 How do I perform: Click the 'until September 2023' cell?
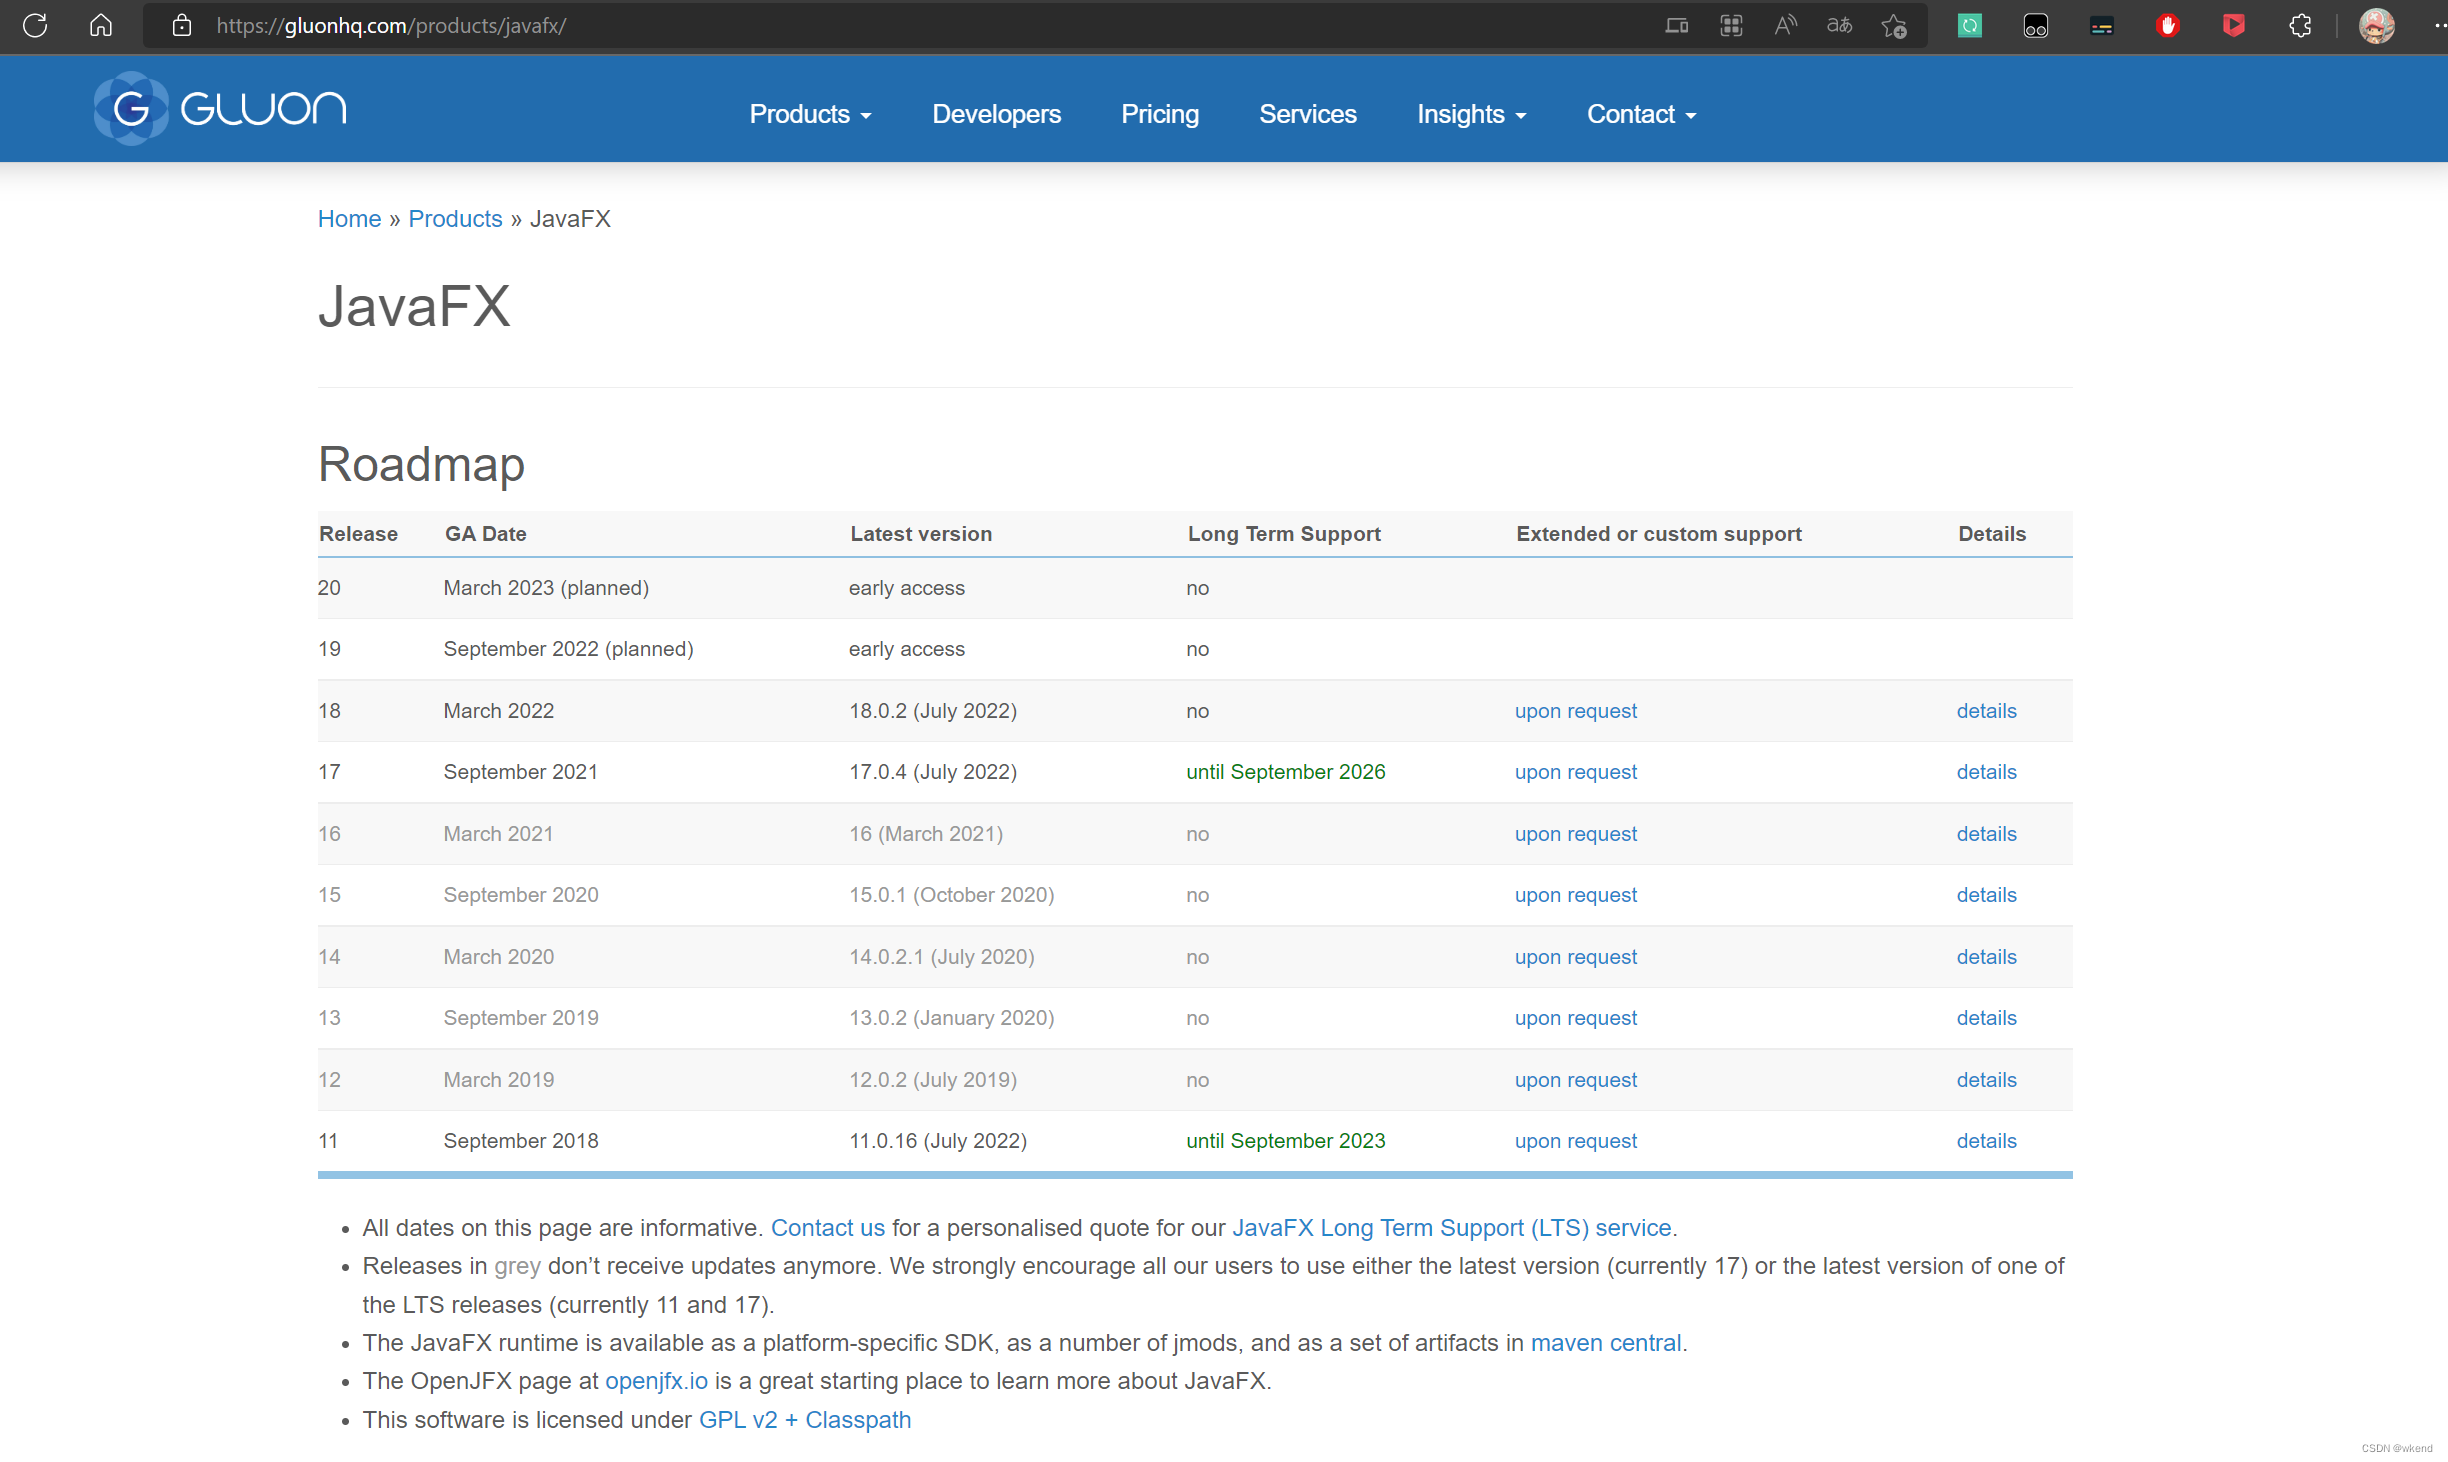[x=1285, y=1141]
